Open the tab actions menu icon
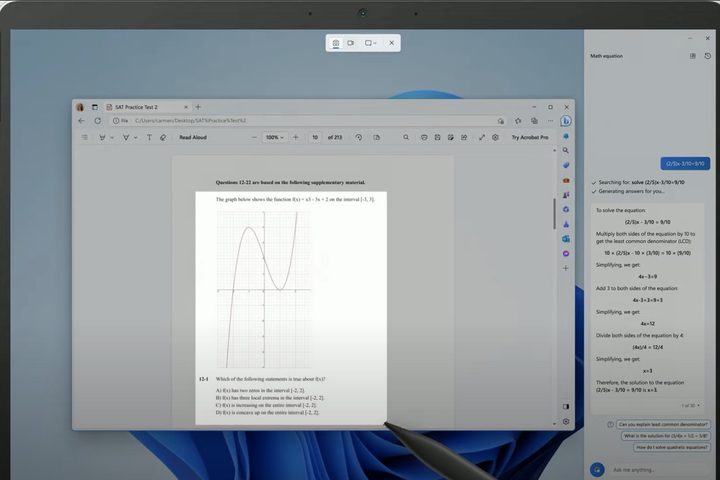This screenshot has height=480, width=720. coord(95,107)
